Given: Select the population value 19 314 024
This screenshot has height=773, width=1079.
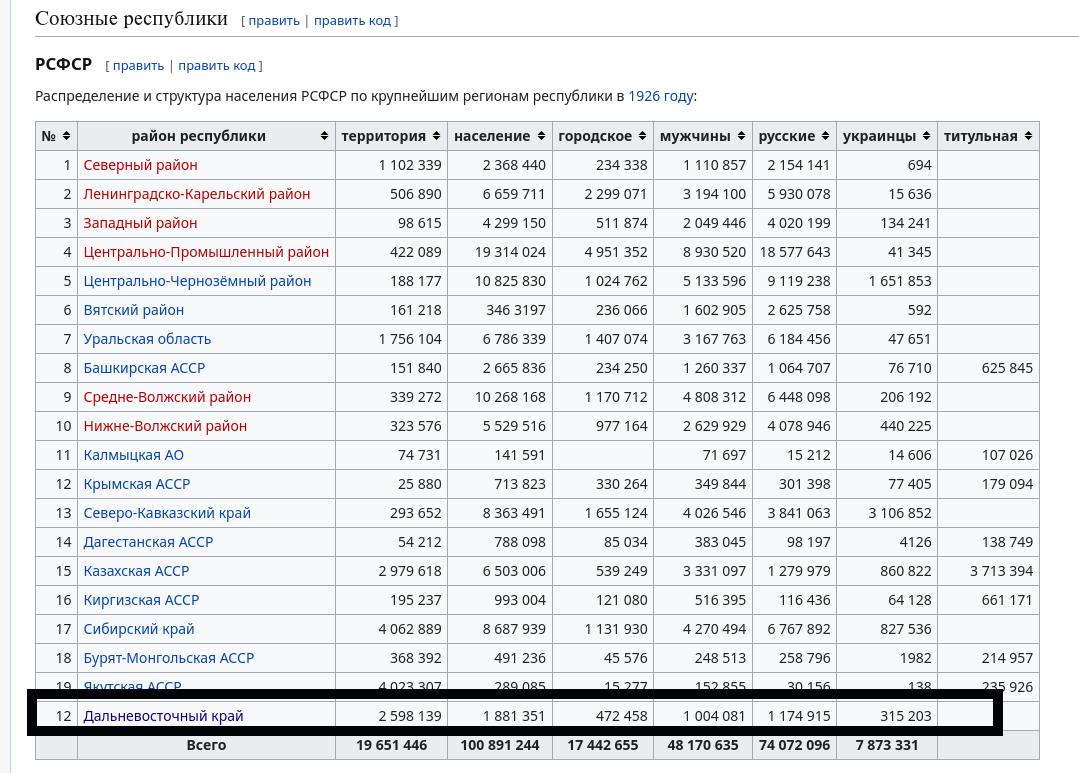Looking at the screenshot, I should tap(510, 252).
